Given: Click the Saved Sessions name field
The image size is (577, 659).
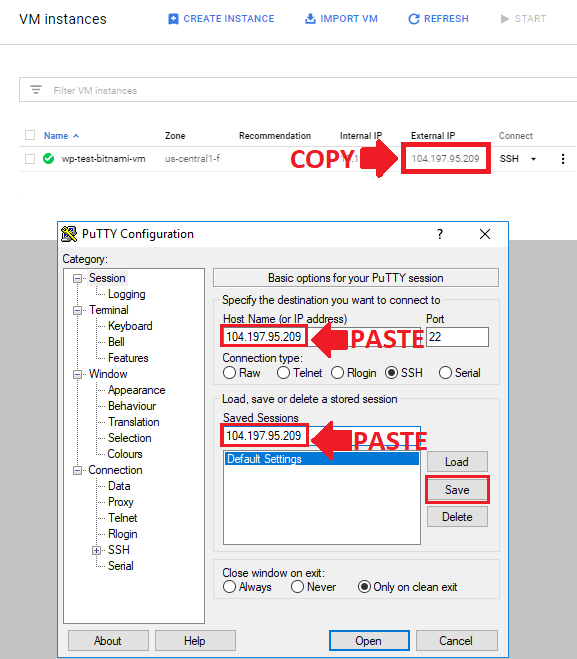Looking at the screenshot, I should 321,436.
